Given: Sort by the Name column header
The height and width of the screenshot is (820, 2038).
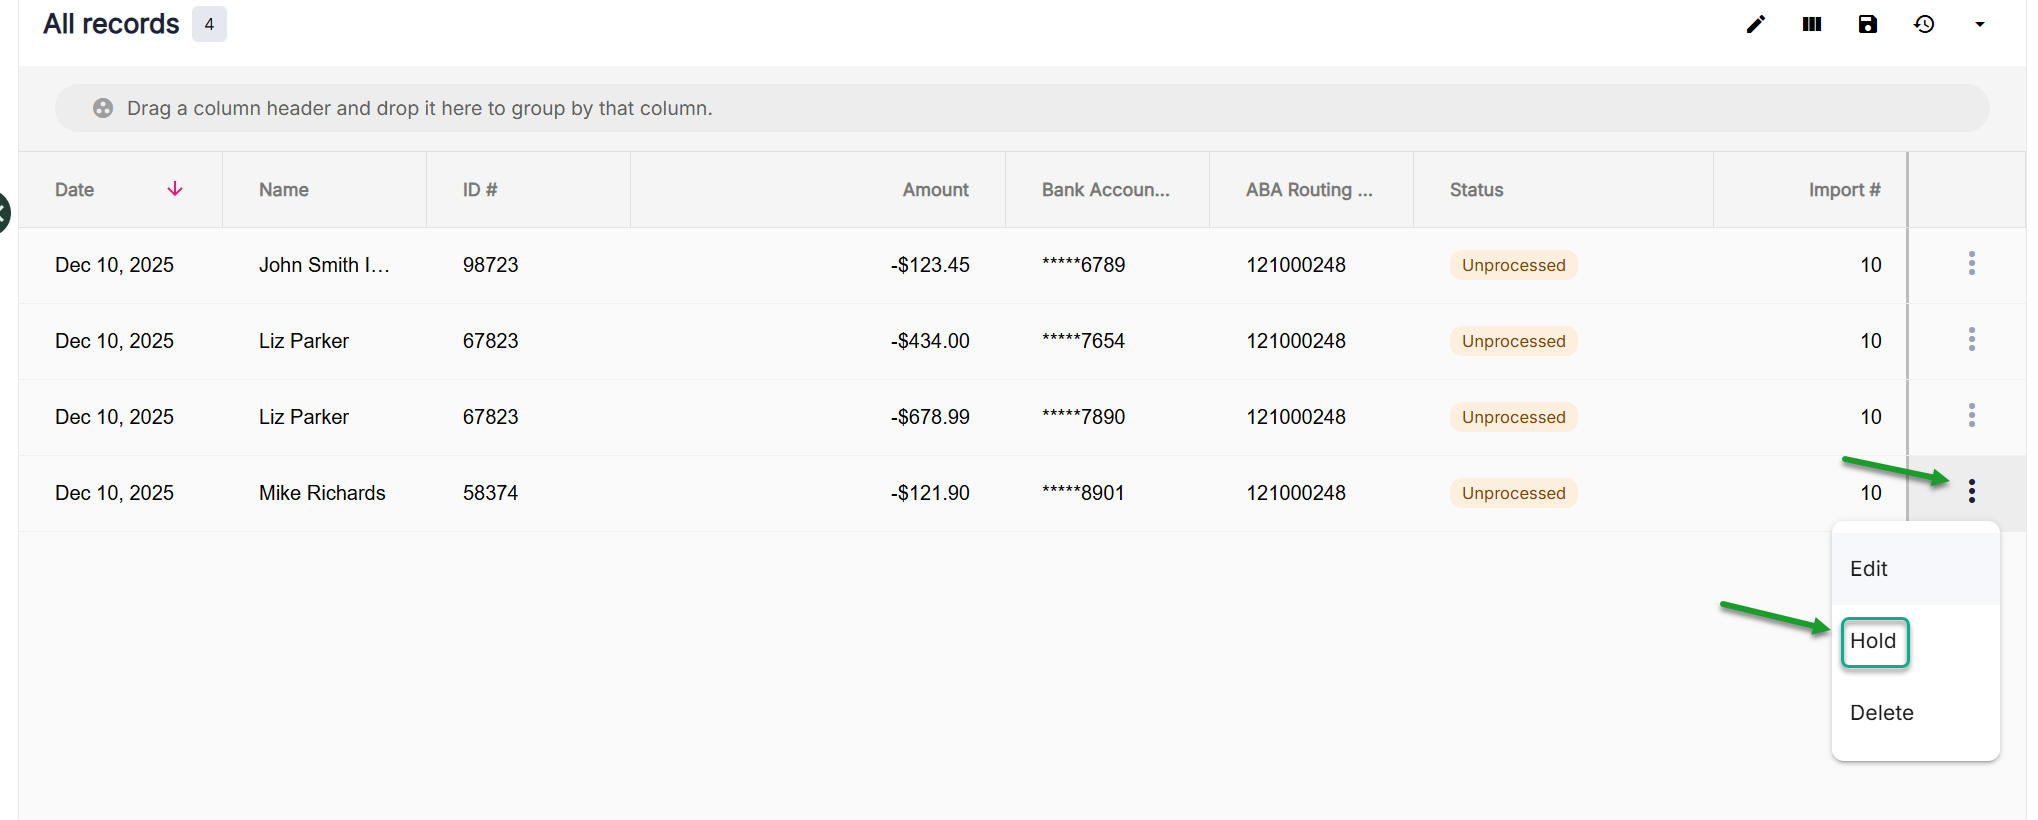Looking at the screenshot, I should pyautogui.click(x=284, y=190).
